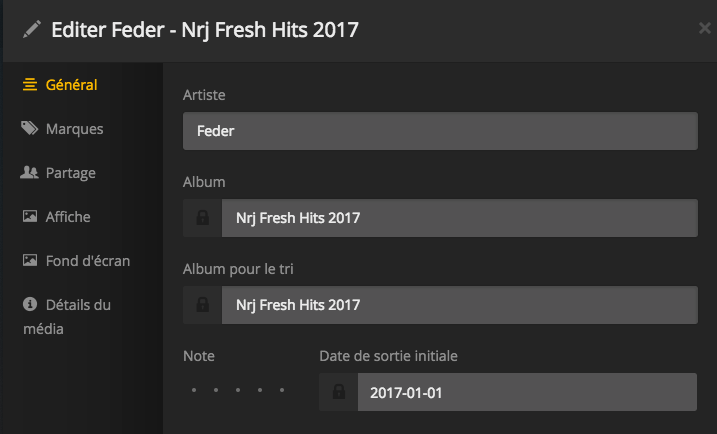717x434 pixels.
Task: Click the Détails du média info icon
Action: coord(30,305)
